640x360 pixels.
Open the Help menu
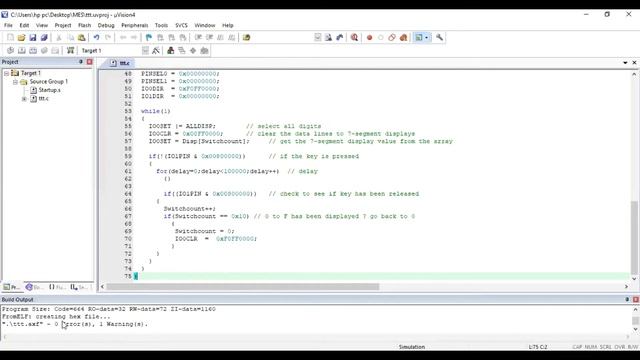[228, 25]
